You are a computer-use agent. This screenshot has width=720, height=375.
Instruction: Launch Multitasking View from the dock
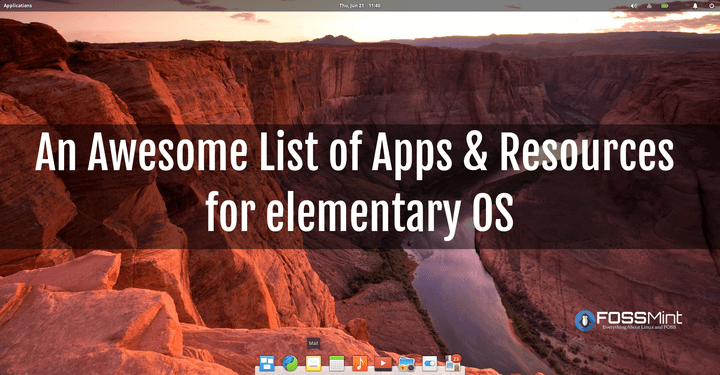267,364
